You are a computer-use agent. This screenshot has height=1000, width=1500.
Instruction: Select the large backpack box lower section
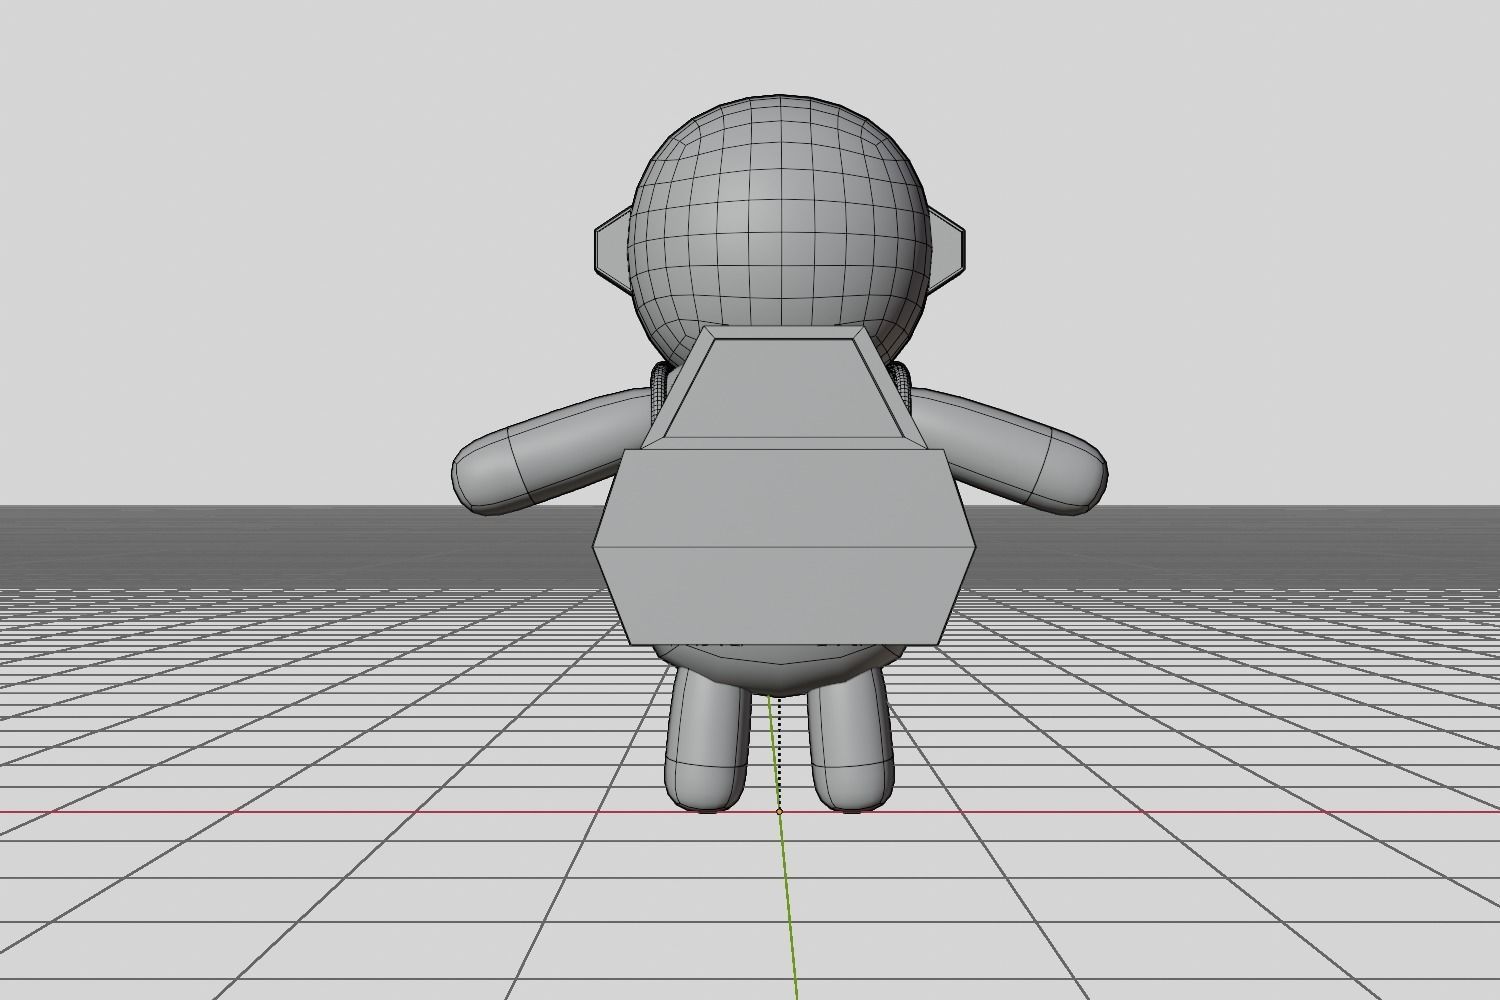click(784, 545)
